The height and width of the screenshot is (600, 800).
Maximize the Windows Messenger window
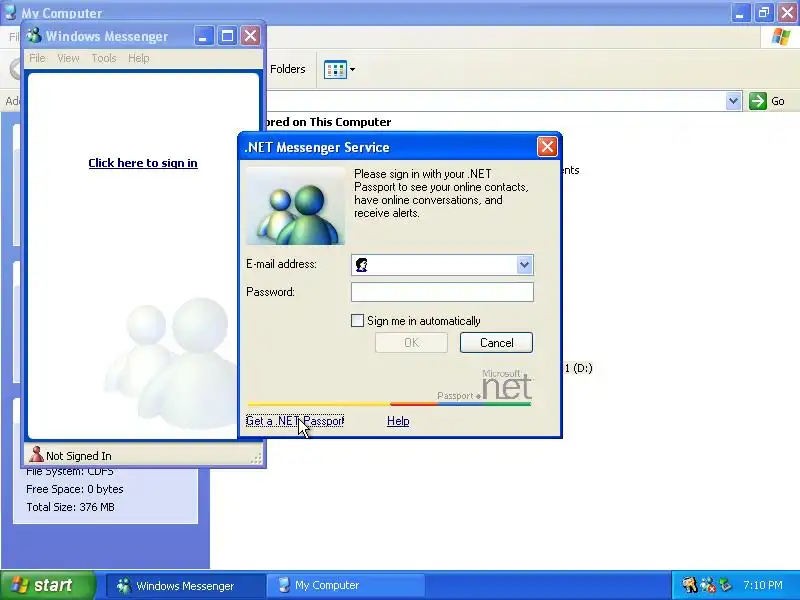227,36
